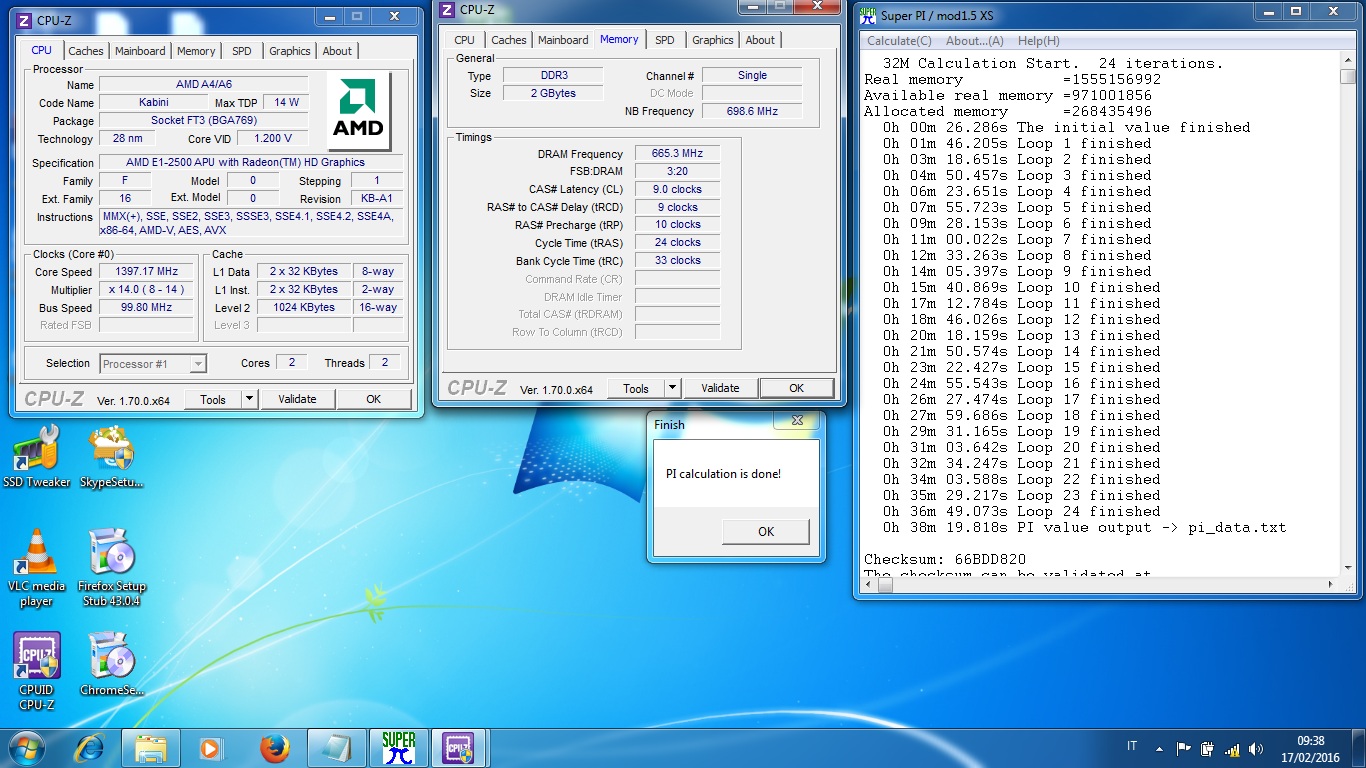The width and height of the screenshot is (1366, 768).
Task: Click the Action Center flag tray icon
Action: tap(1183, 748)
